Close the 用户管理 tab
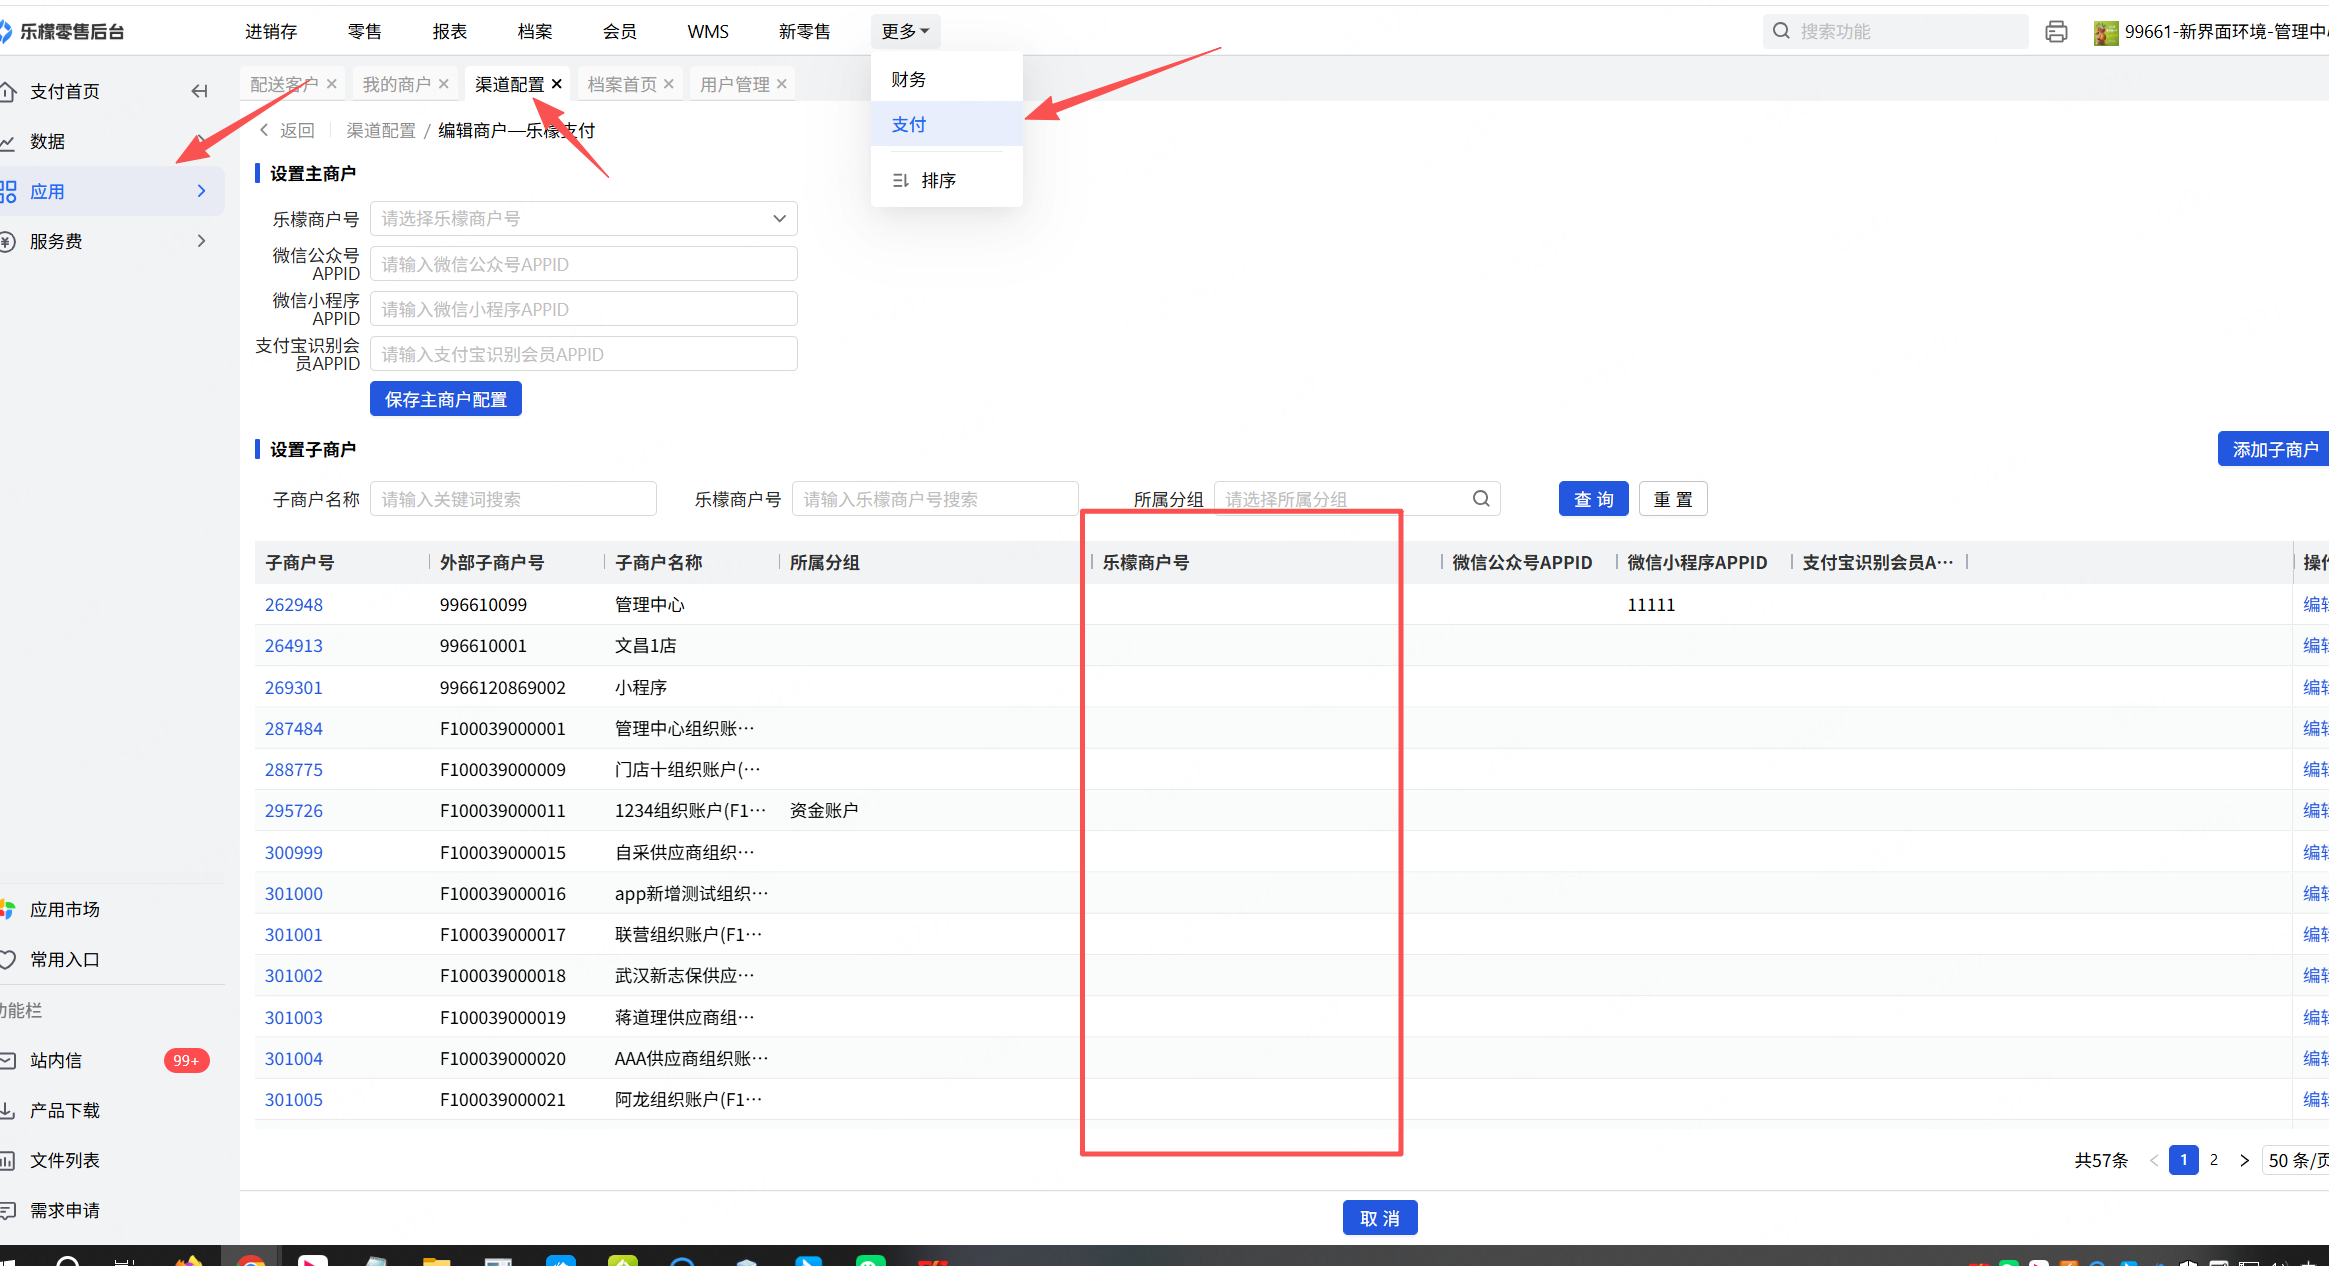 782,84
